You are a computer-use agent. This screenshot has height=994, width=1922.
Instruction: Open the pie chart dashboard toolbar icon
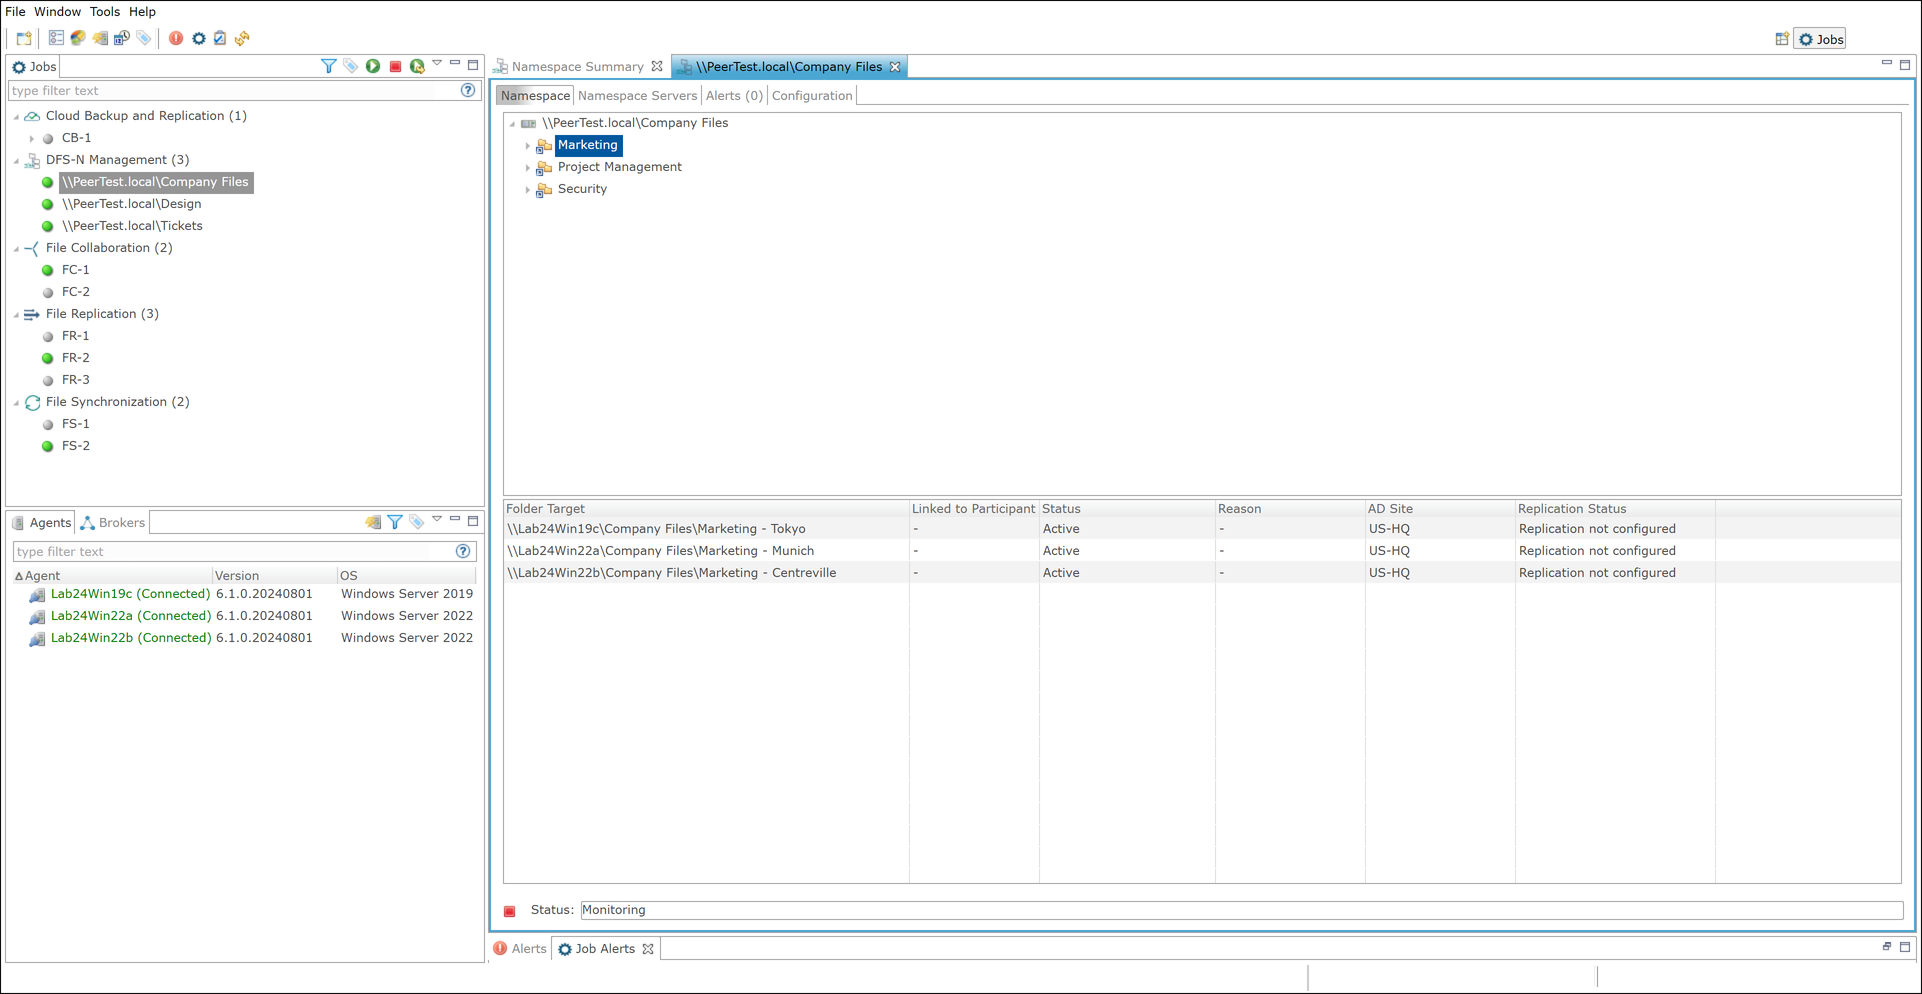click(78, 38)
